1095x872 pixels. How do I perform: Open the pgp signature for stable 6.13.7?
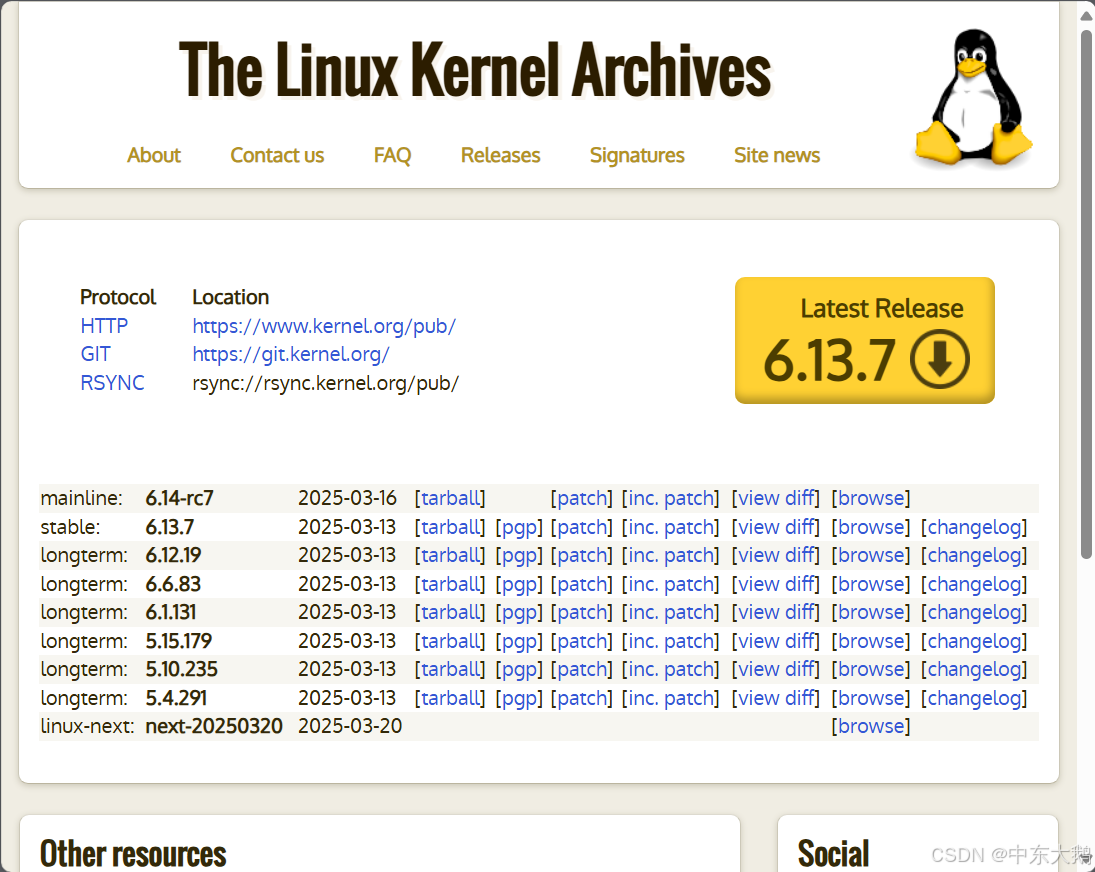pyautogui.click(x=519, y=527)
